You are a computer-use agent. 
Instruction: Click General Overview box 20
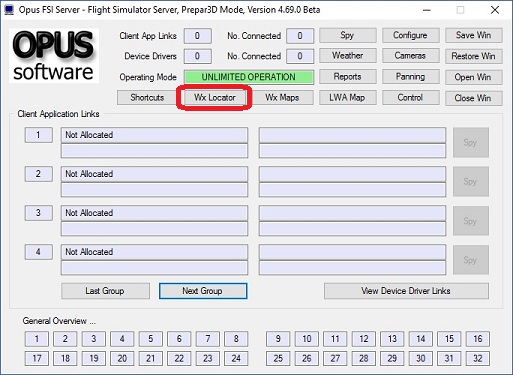[x=122, y=359]
